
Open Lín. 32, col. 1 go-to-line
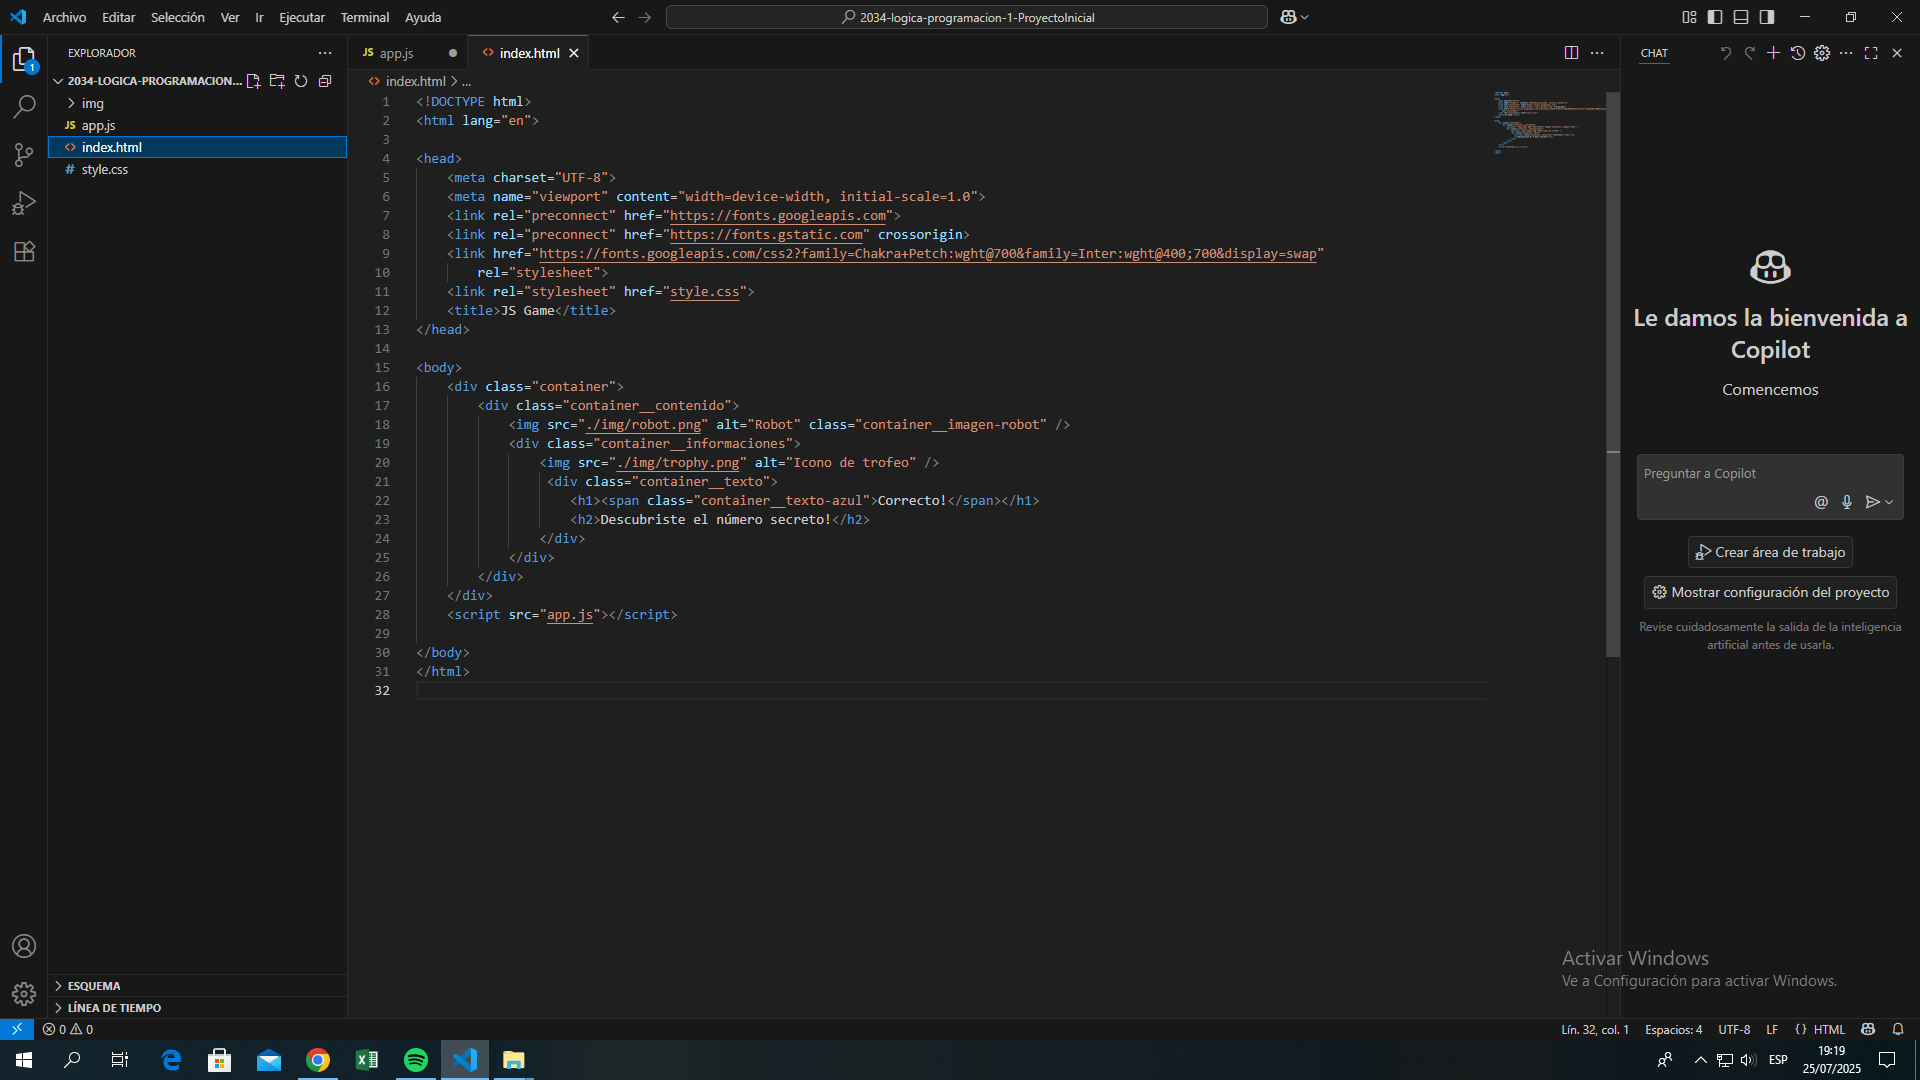point(1595,1029)
